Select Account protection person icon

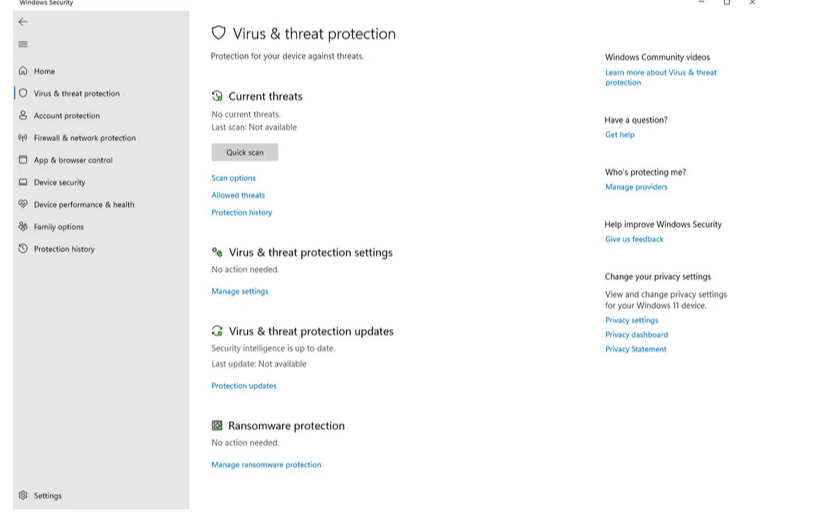23,116
